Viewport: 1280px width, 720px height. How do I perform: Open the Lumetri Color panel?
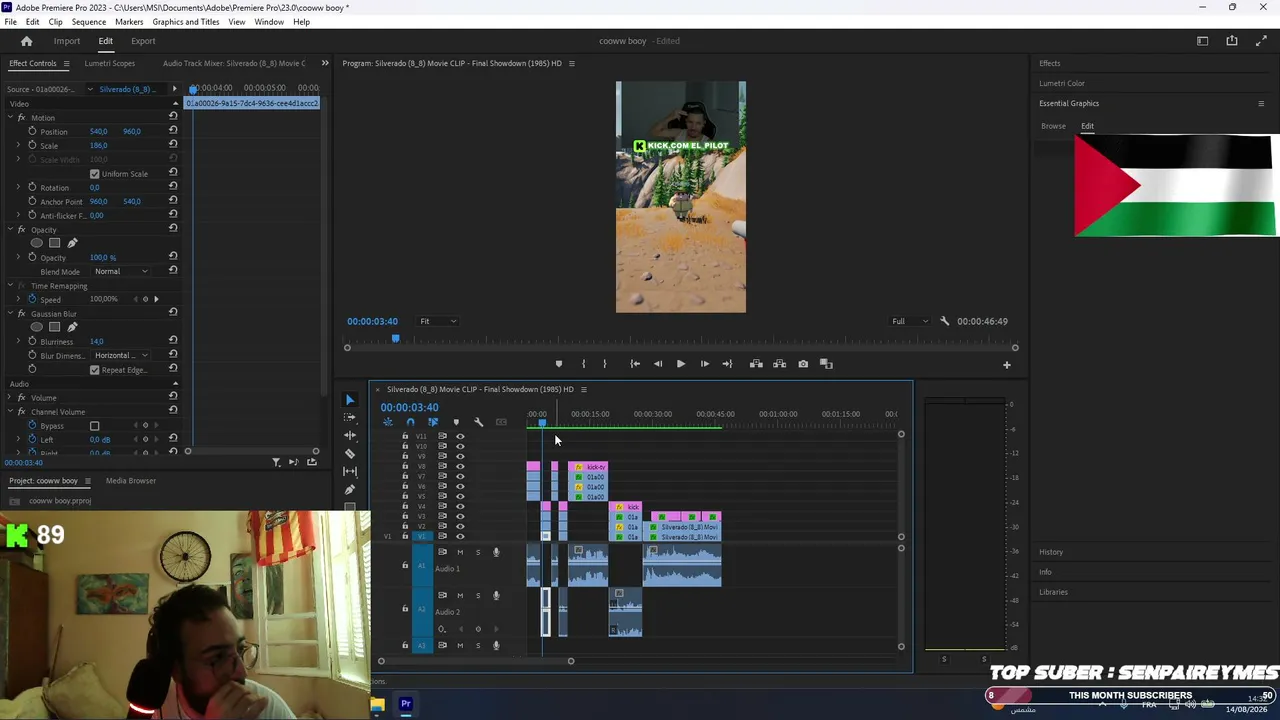tap(1062, 83)
